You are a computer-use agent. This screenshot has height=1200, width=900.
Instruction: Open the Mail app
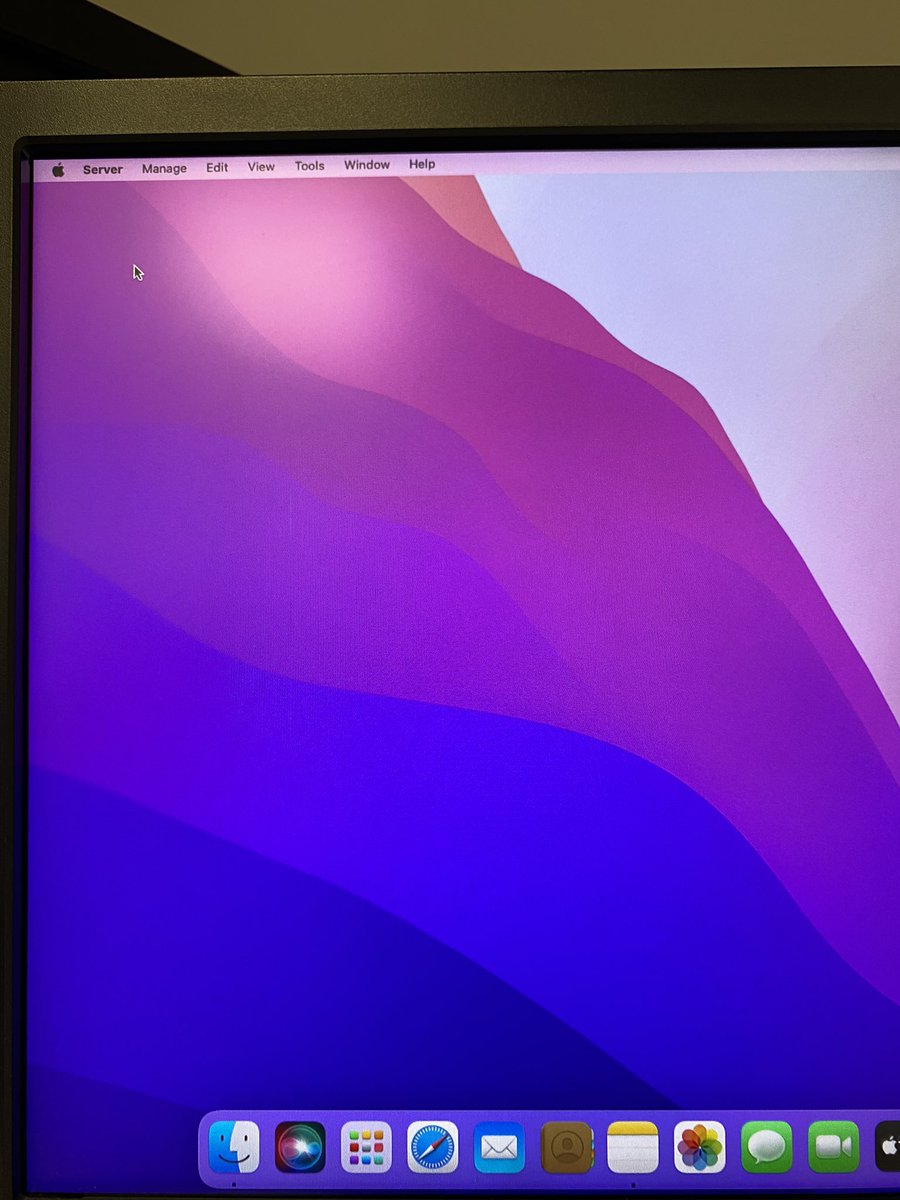[x=499, y=1147]
